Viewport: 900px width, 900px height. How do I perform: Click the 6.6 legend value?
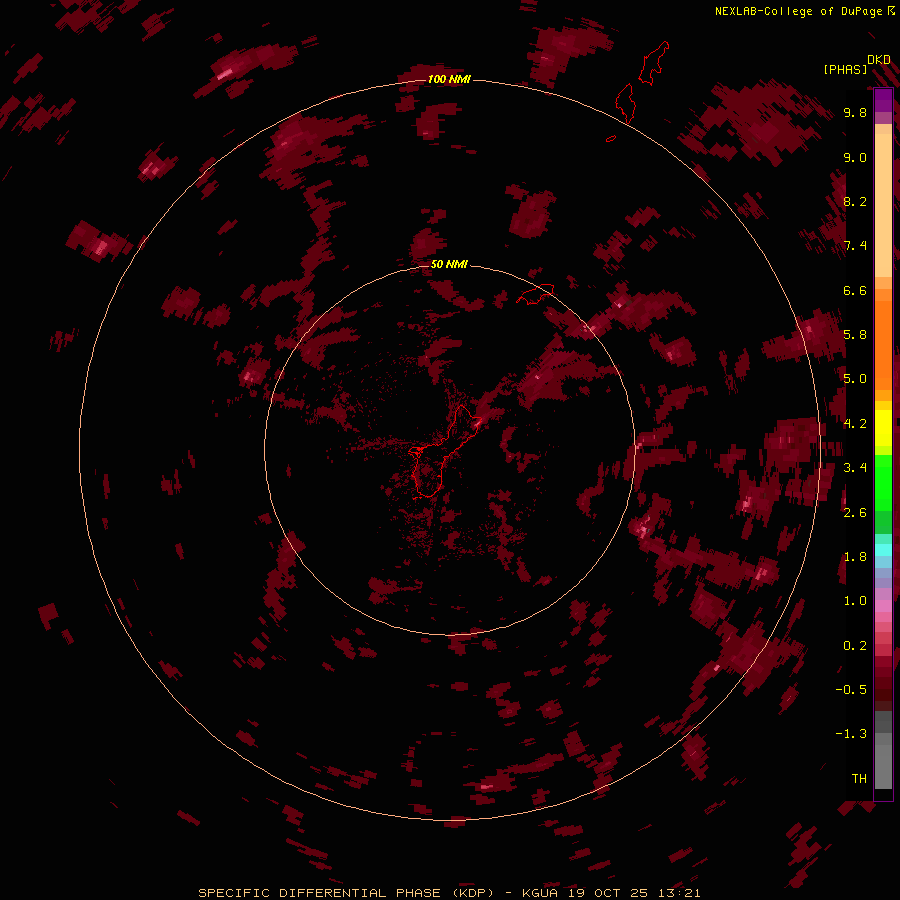tap(855, 290)
